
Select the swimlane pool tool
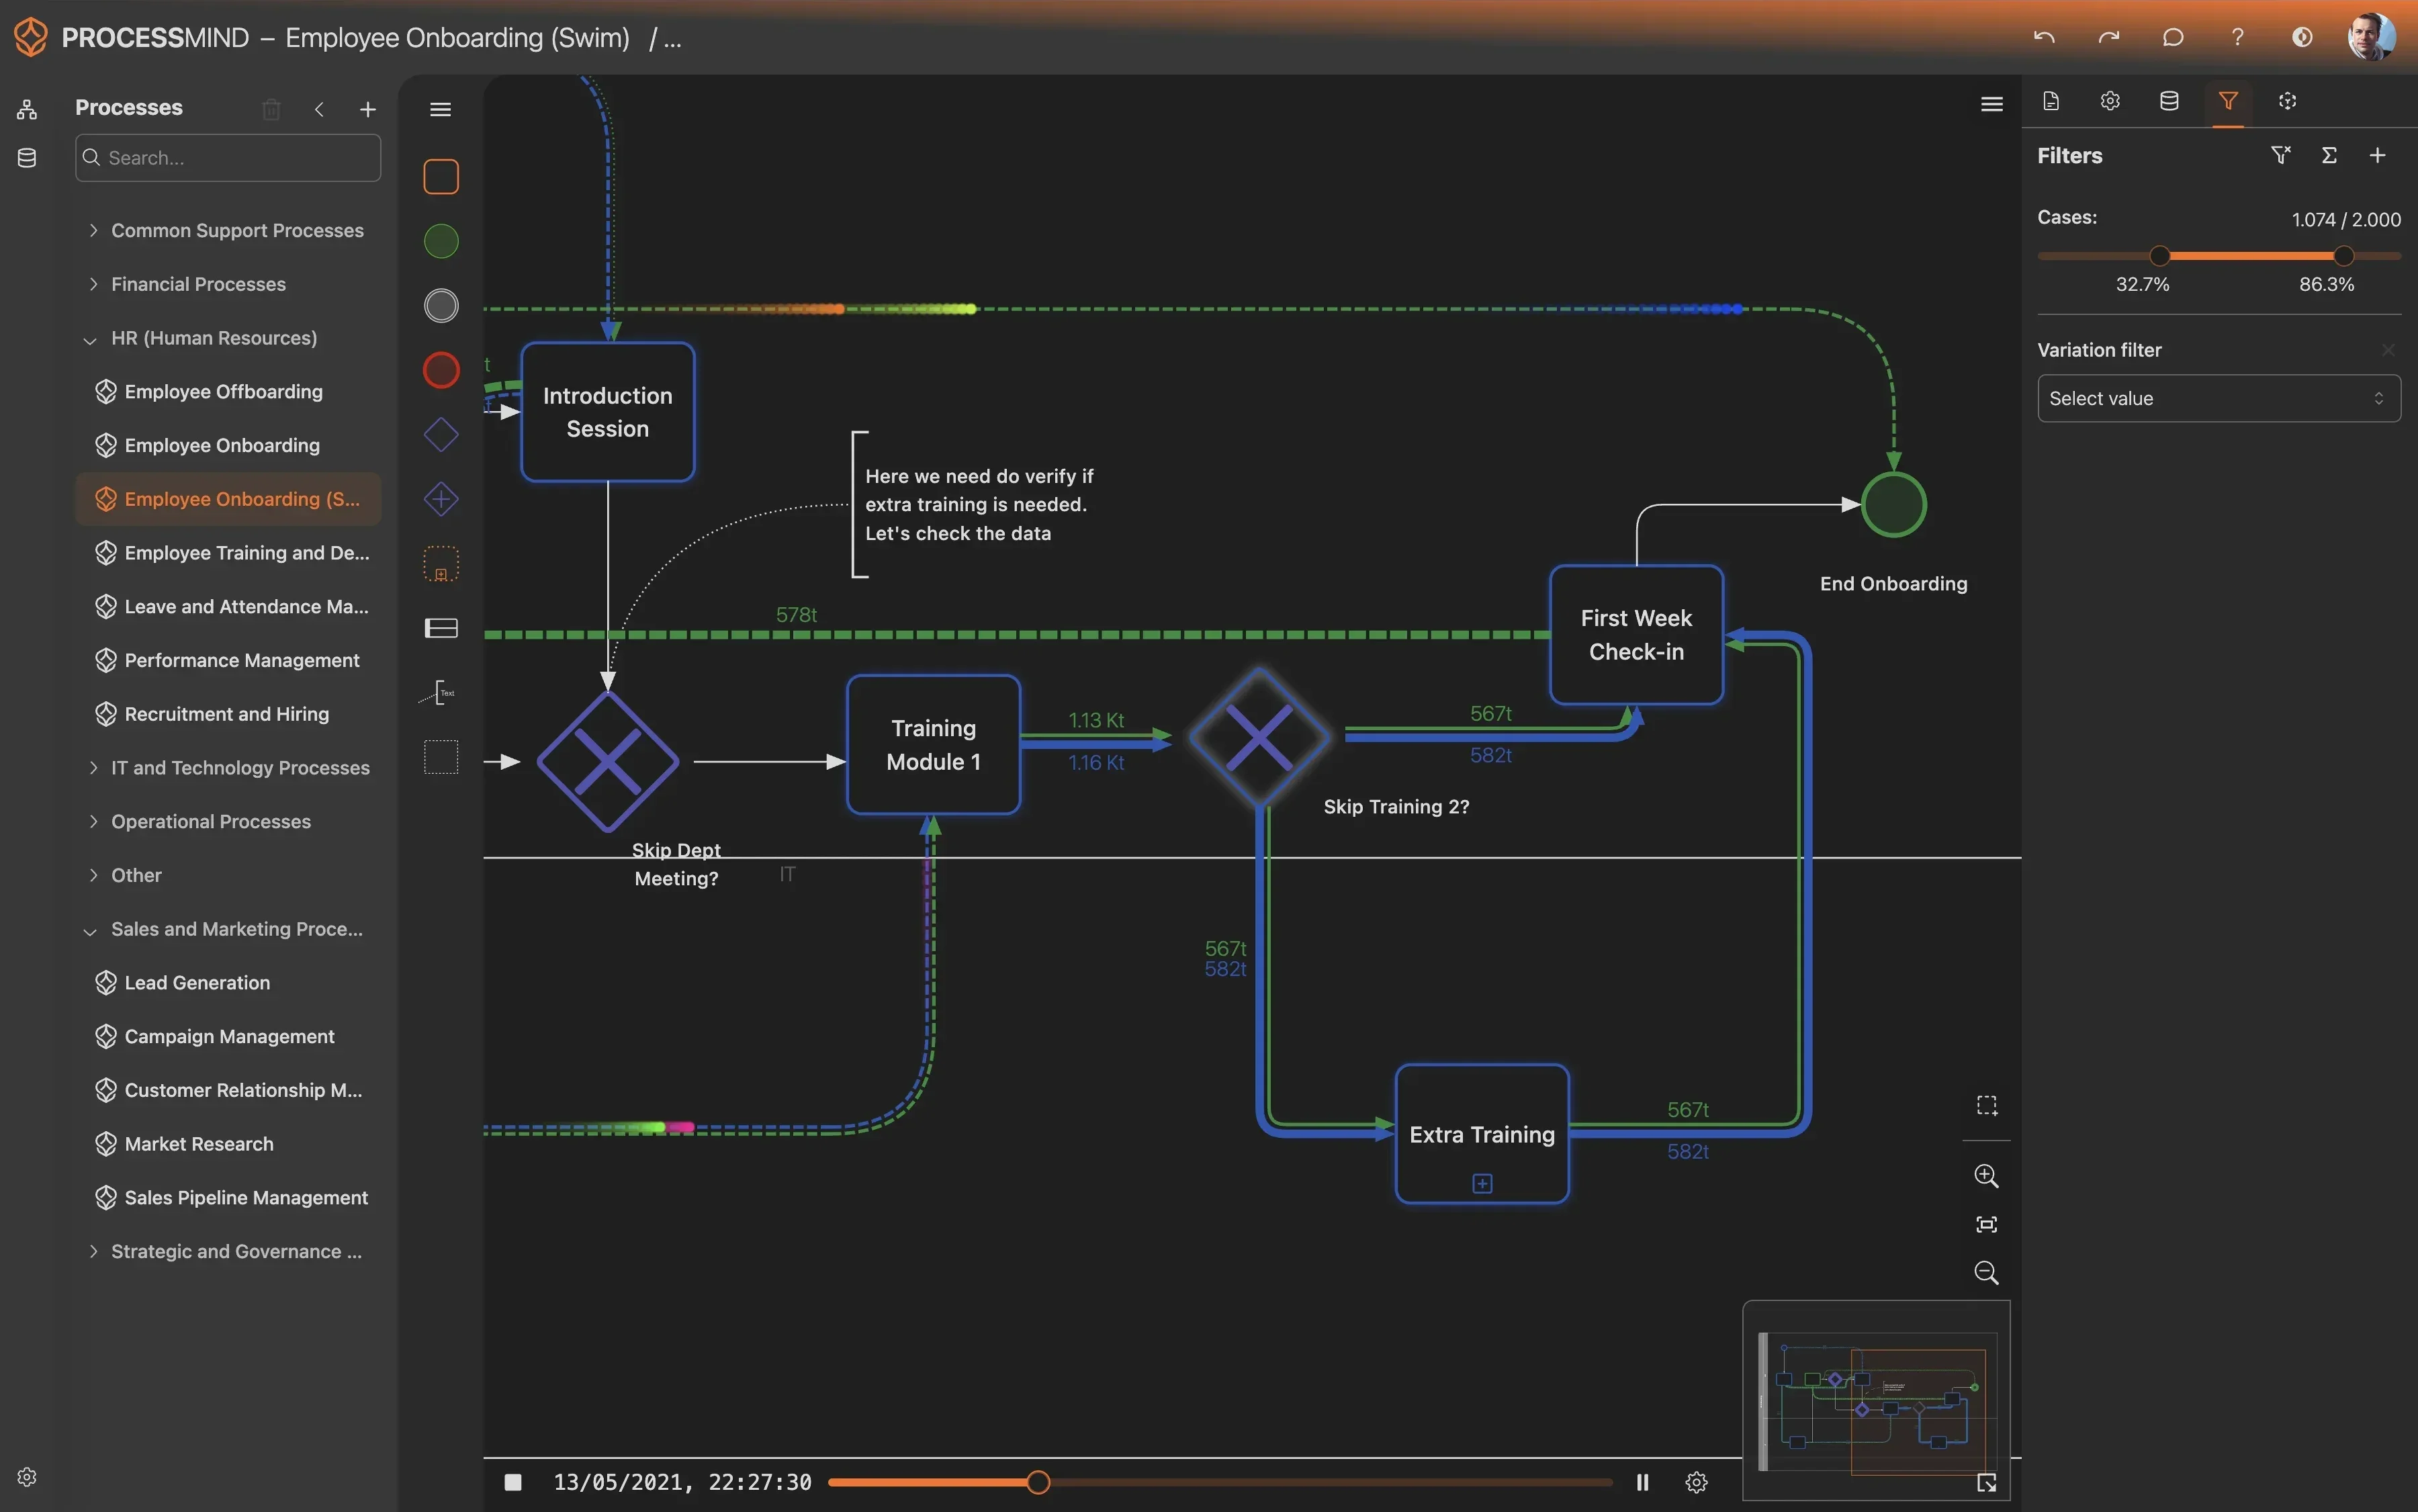(441, 628)
